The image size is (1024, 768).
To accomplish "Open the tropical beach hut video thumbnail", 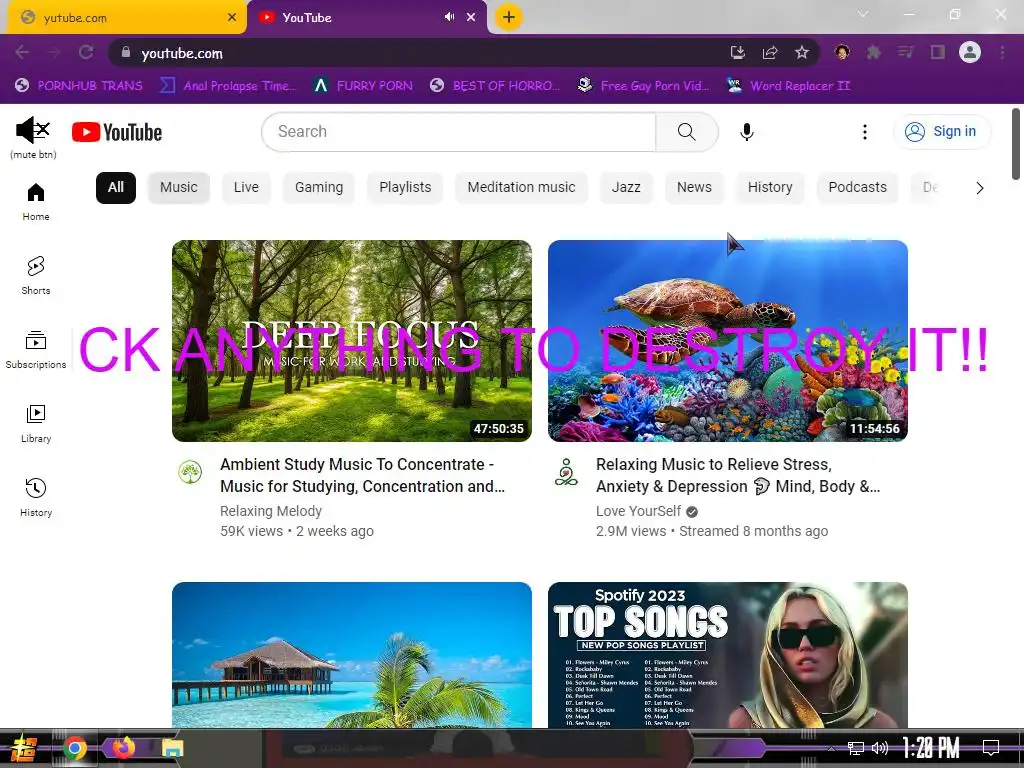I will 352,655.
